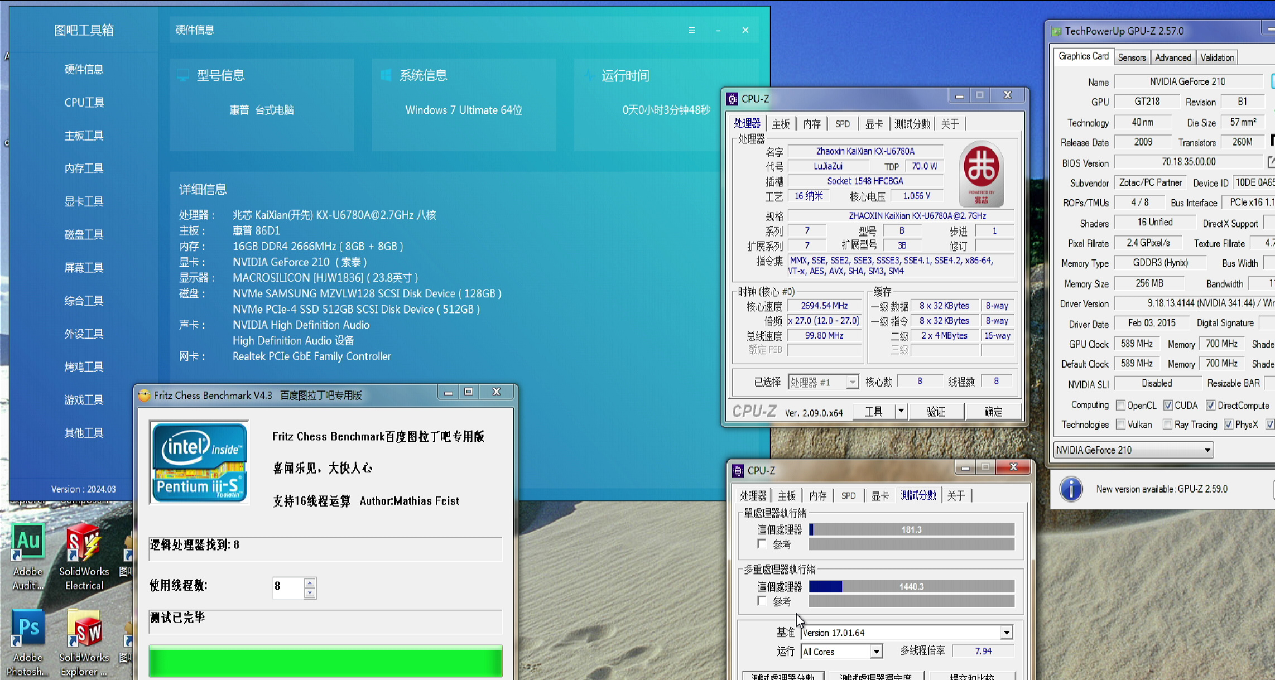The width and height of the screenshot is (1275, 680).
Task: Toggle multi-thread 参考 checkbox in CPU-Z benchmark
Action: click(x=763, y=601)
